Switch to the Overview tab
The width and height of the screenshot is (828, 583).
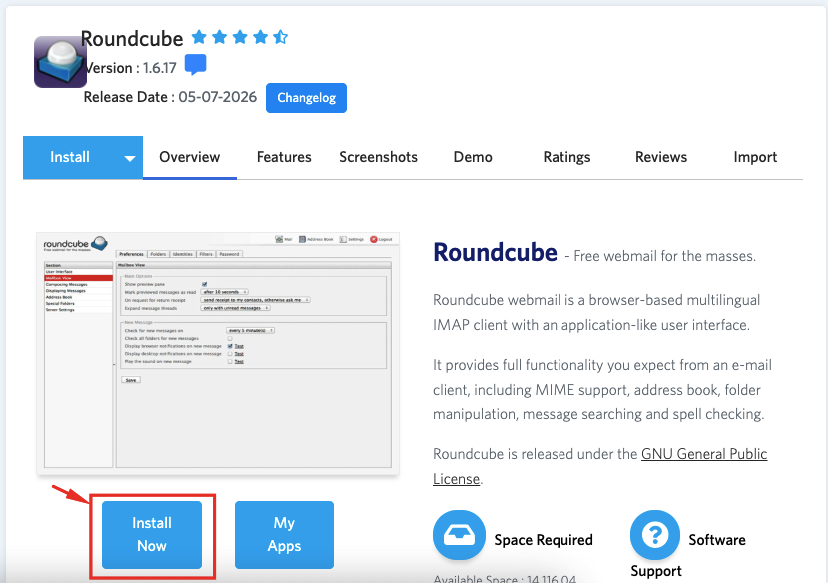[x=190, y=157]
